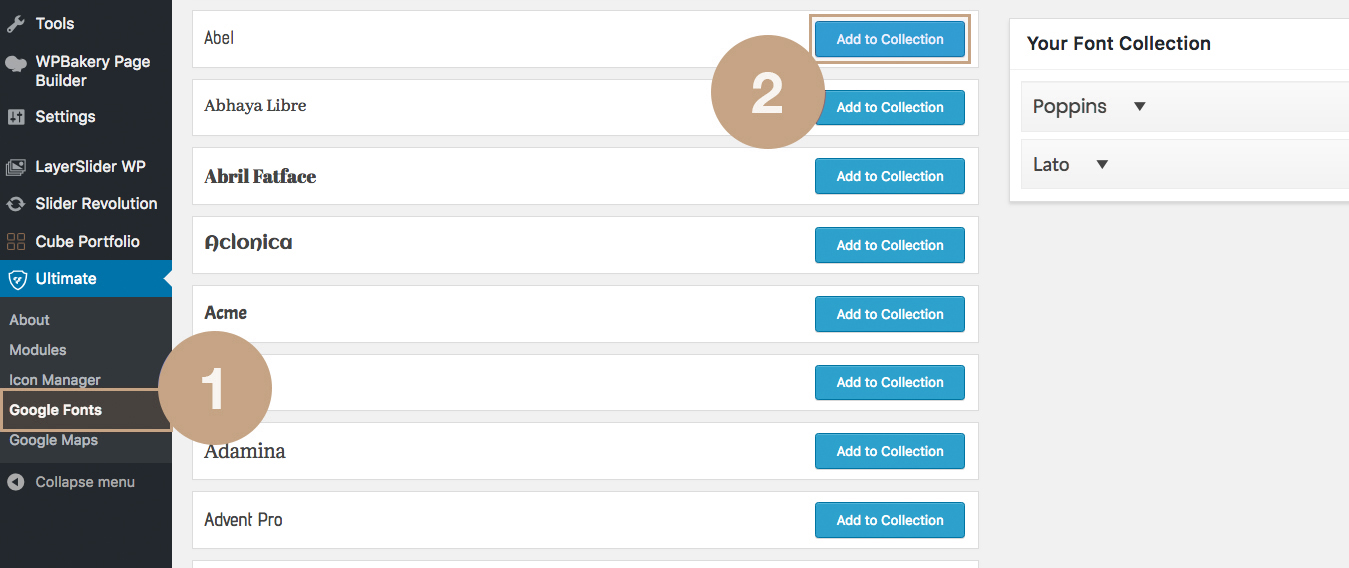The width and height of the screenshot is (1349, 568).
Task: Add Abril Fatface to collection
Action: point(890,176)
